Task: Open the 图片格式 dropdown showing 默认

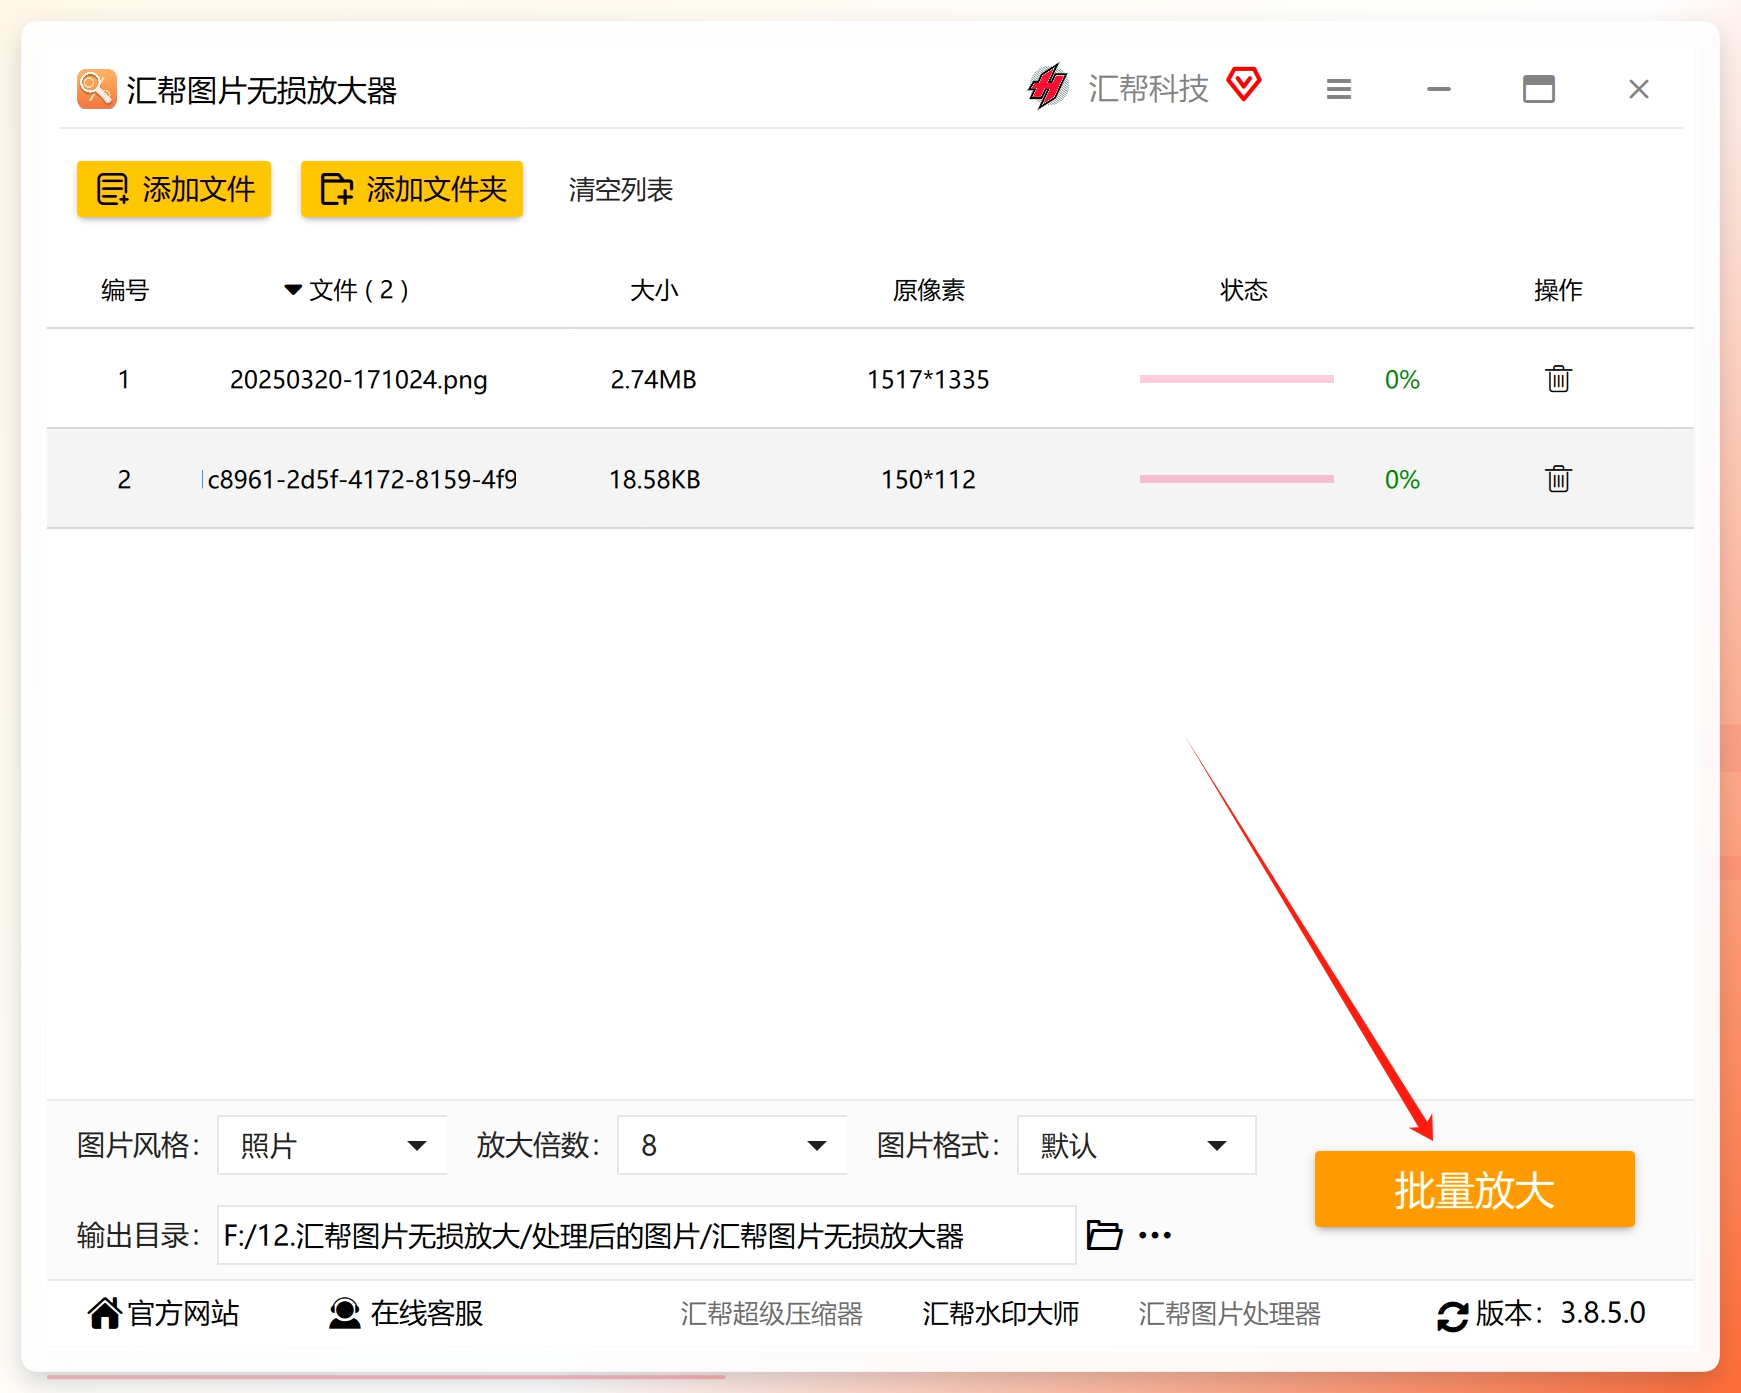Action: point(1137,1145)
